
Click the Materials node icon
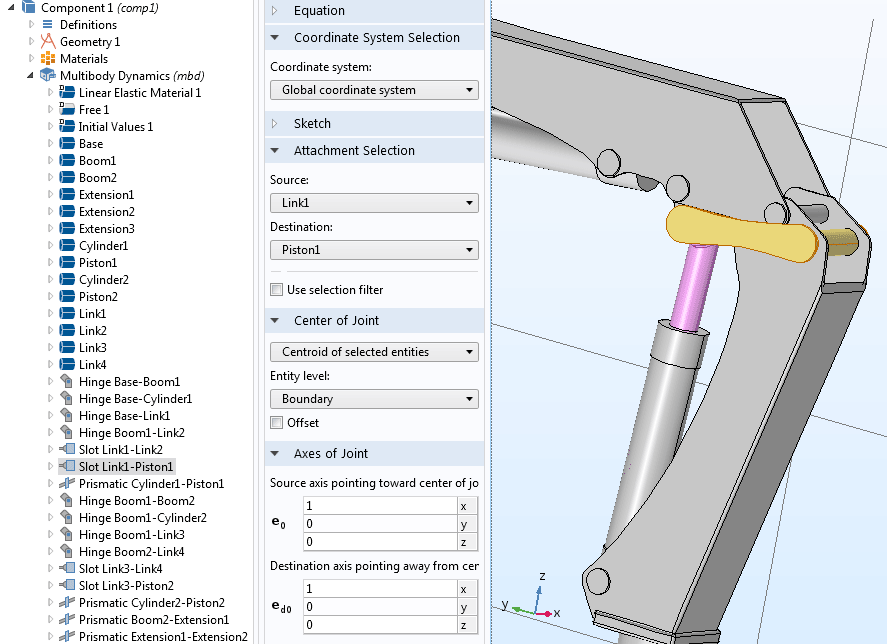click(x=48, y=59)
